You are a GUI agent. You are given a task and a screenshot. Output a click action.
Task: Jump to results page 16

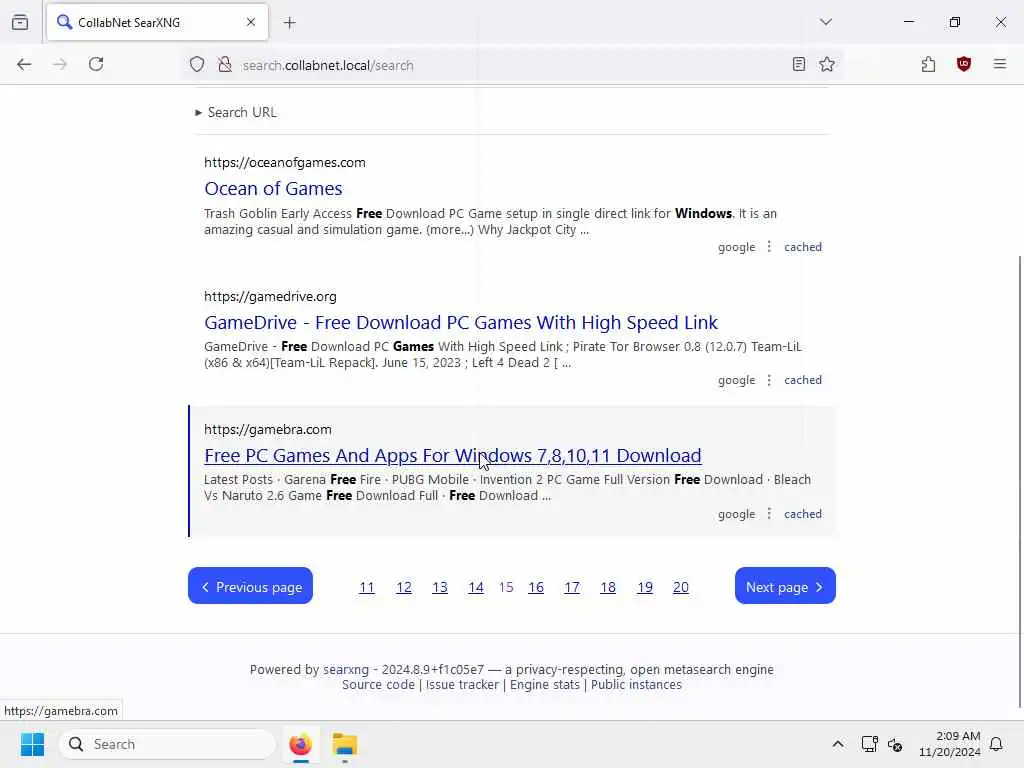[536, 587]
